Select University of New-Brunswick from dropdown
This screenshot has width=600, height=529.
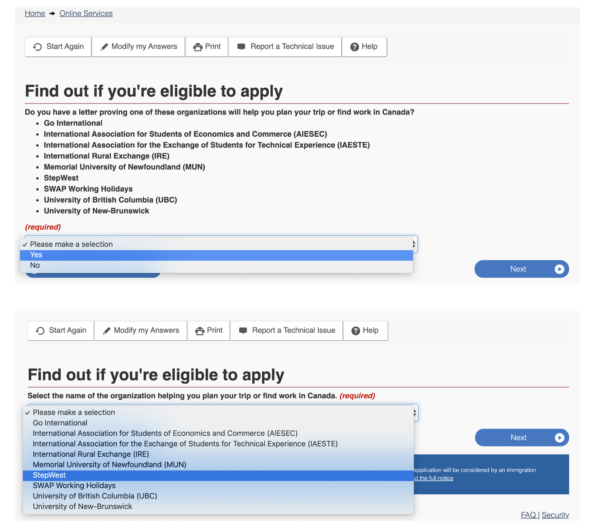(x=218, y=507)
